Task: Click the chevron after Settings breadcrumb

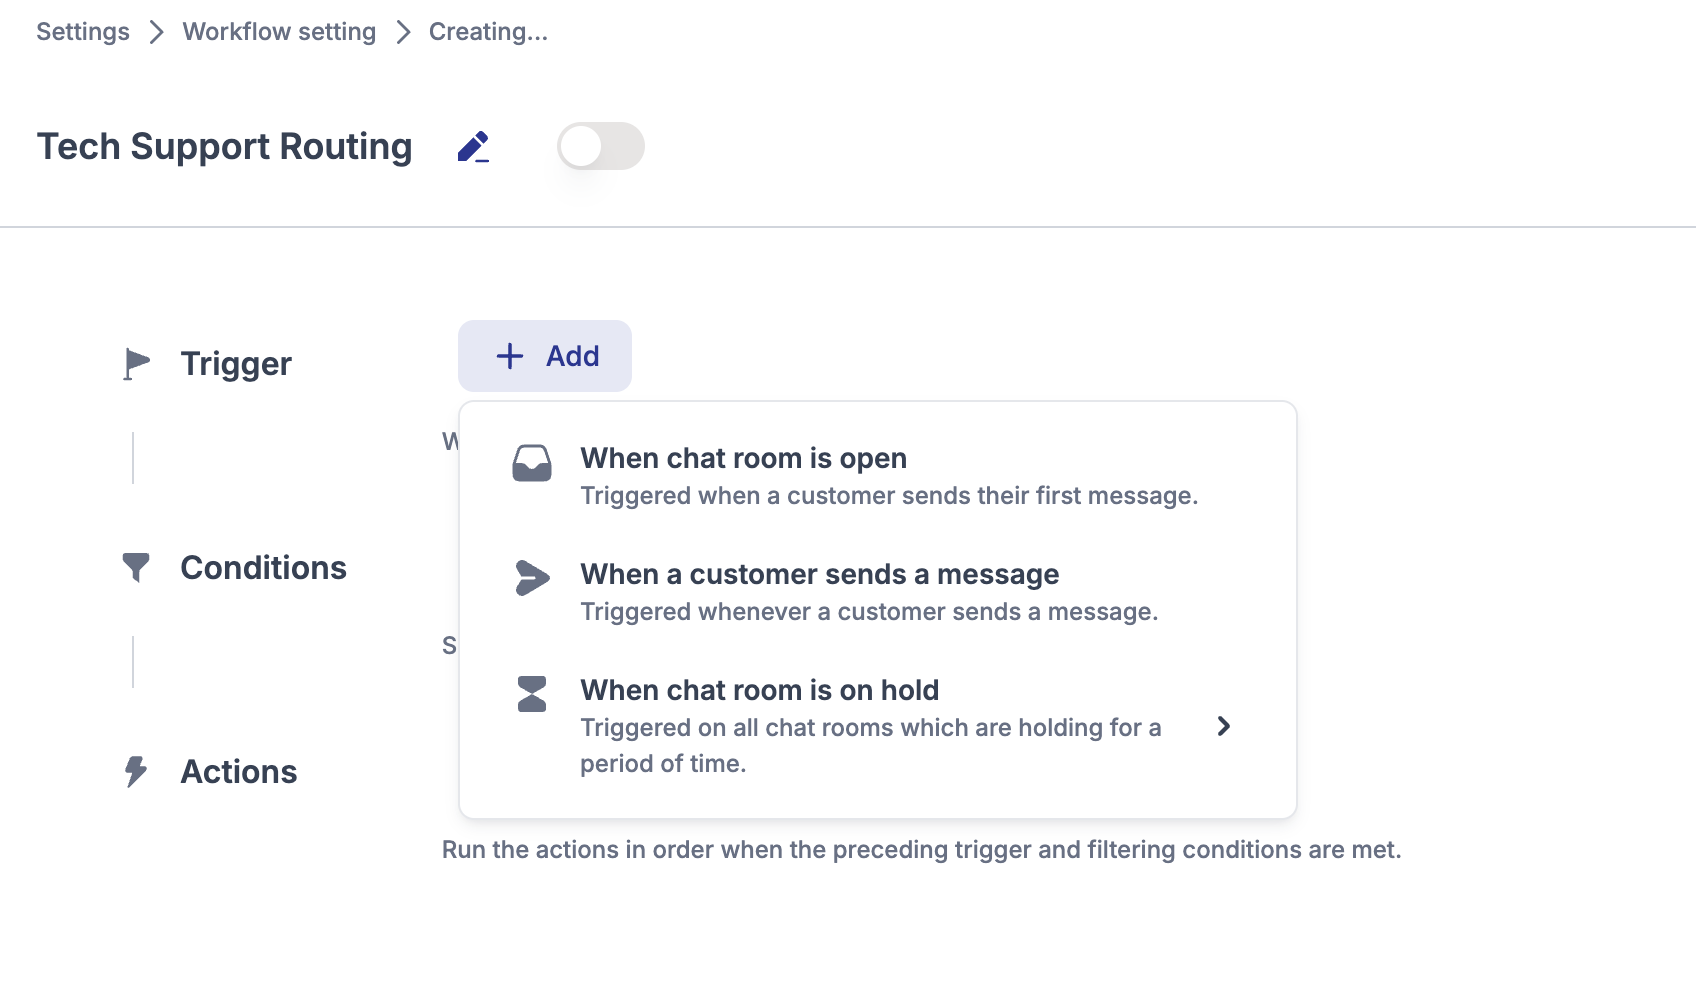Action: (x=156, y=32)
